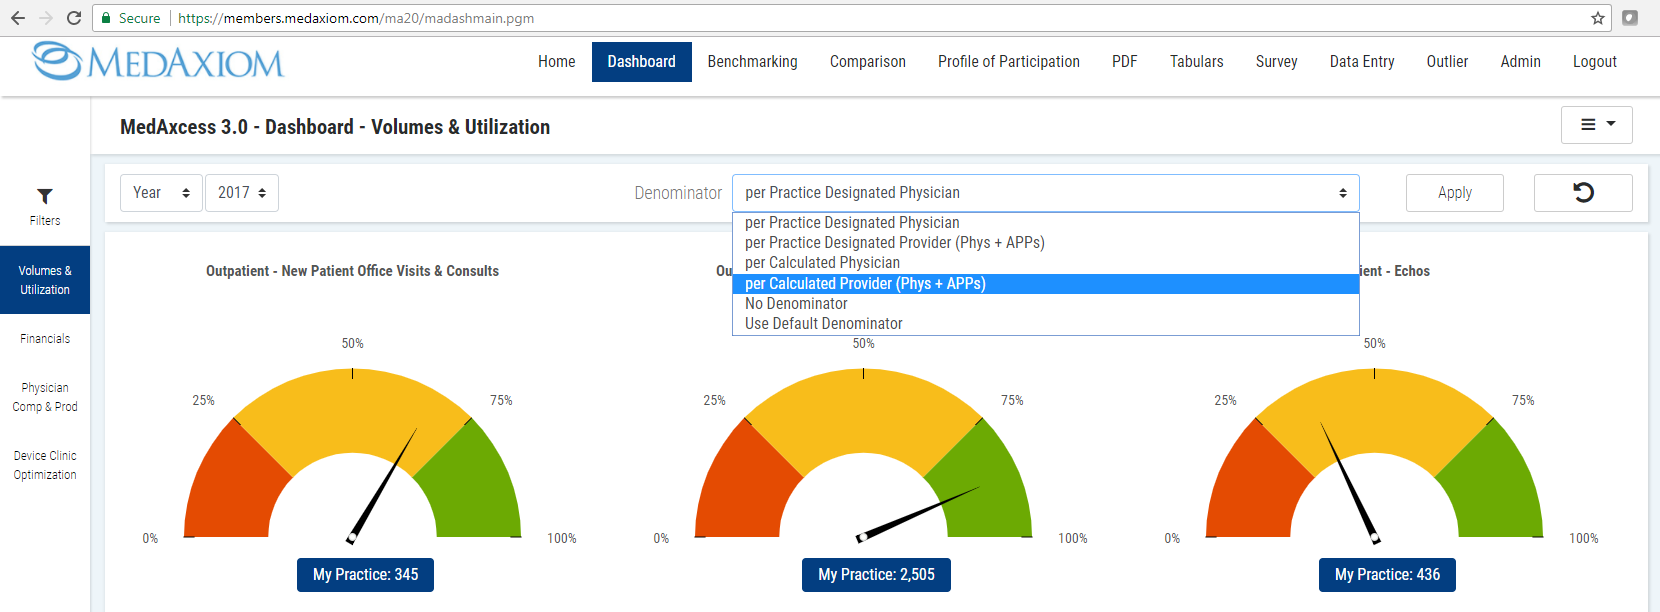This screenshot has height=612, width=1660.
Task: Click the Logout link
Action: point(1594,62)
